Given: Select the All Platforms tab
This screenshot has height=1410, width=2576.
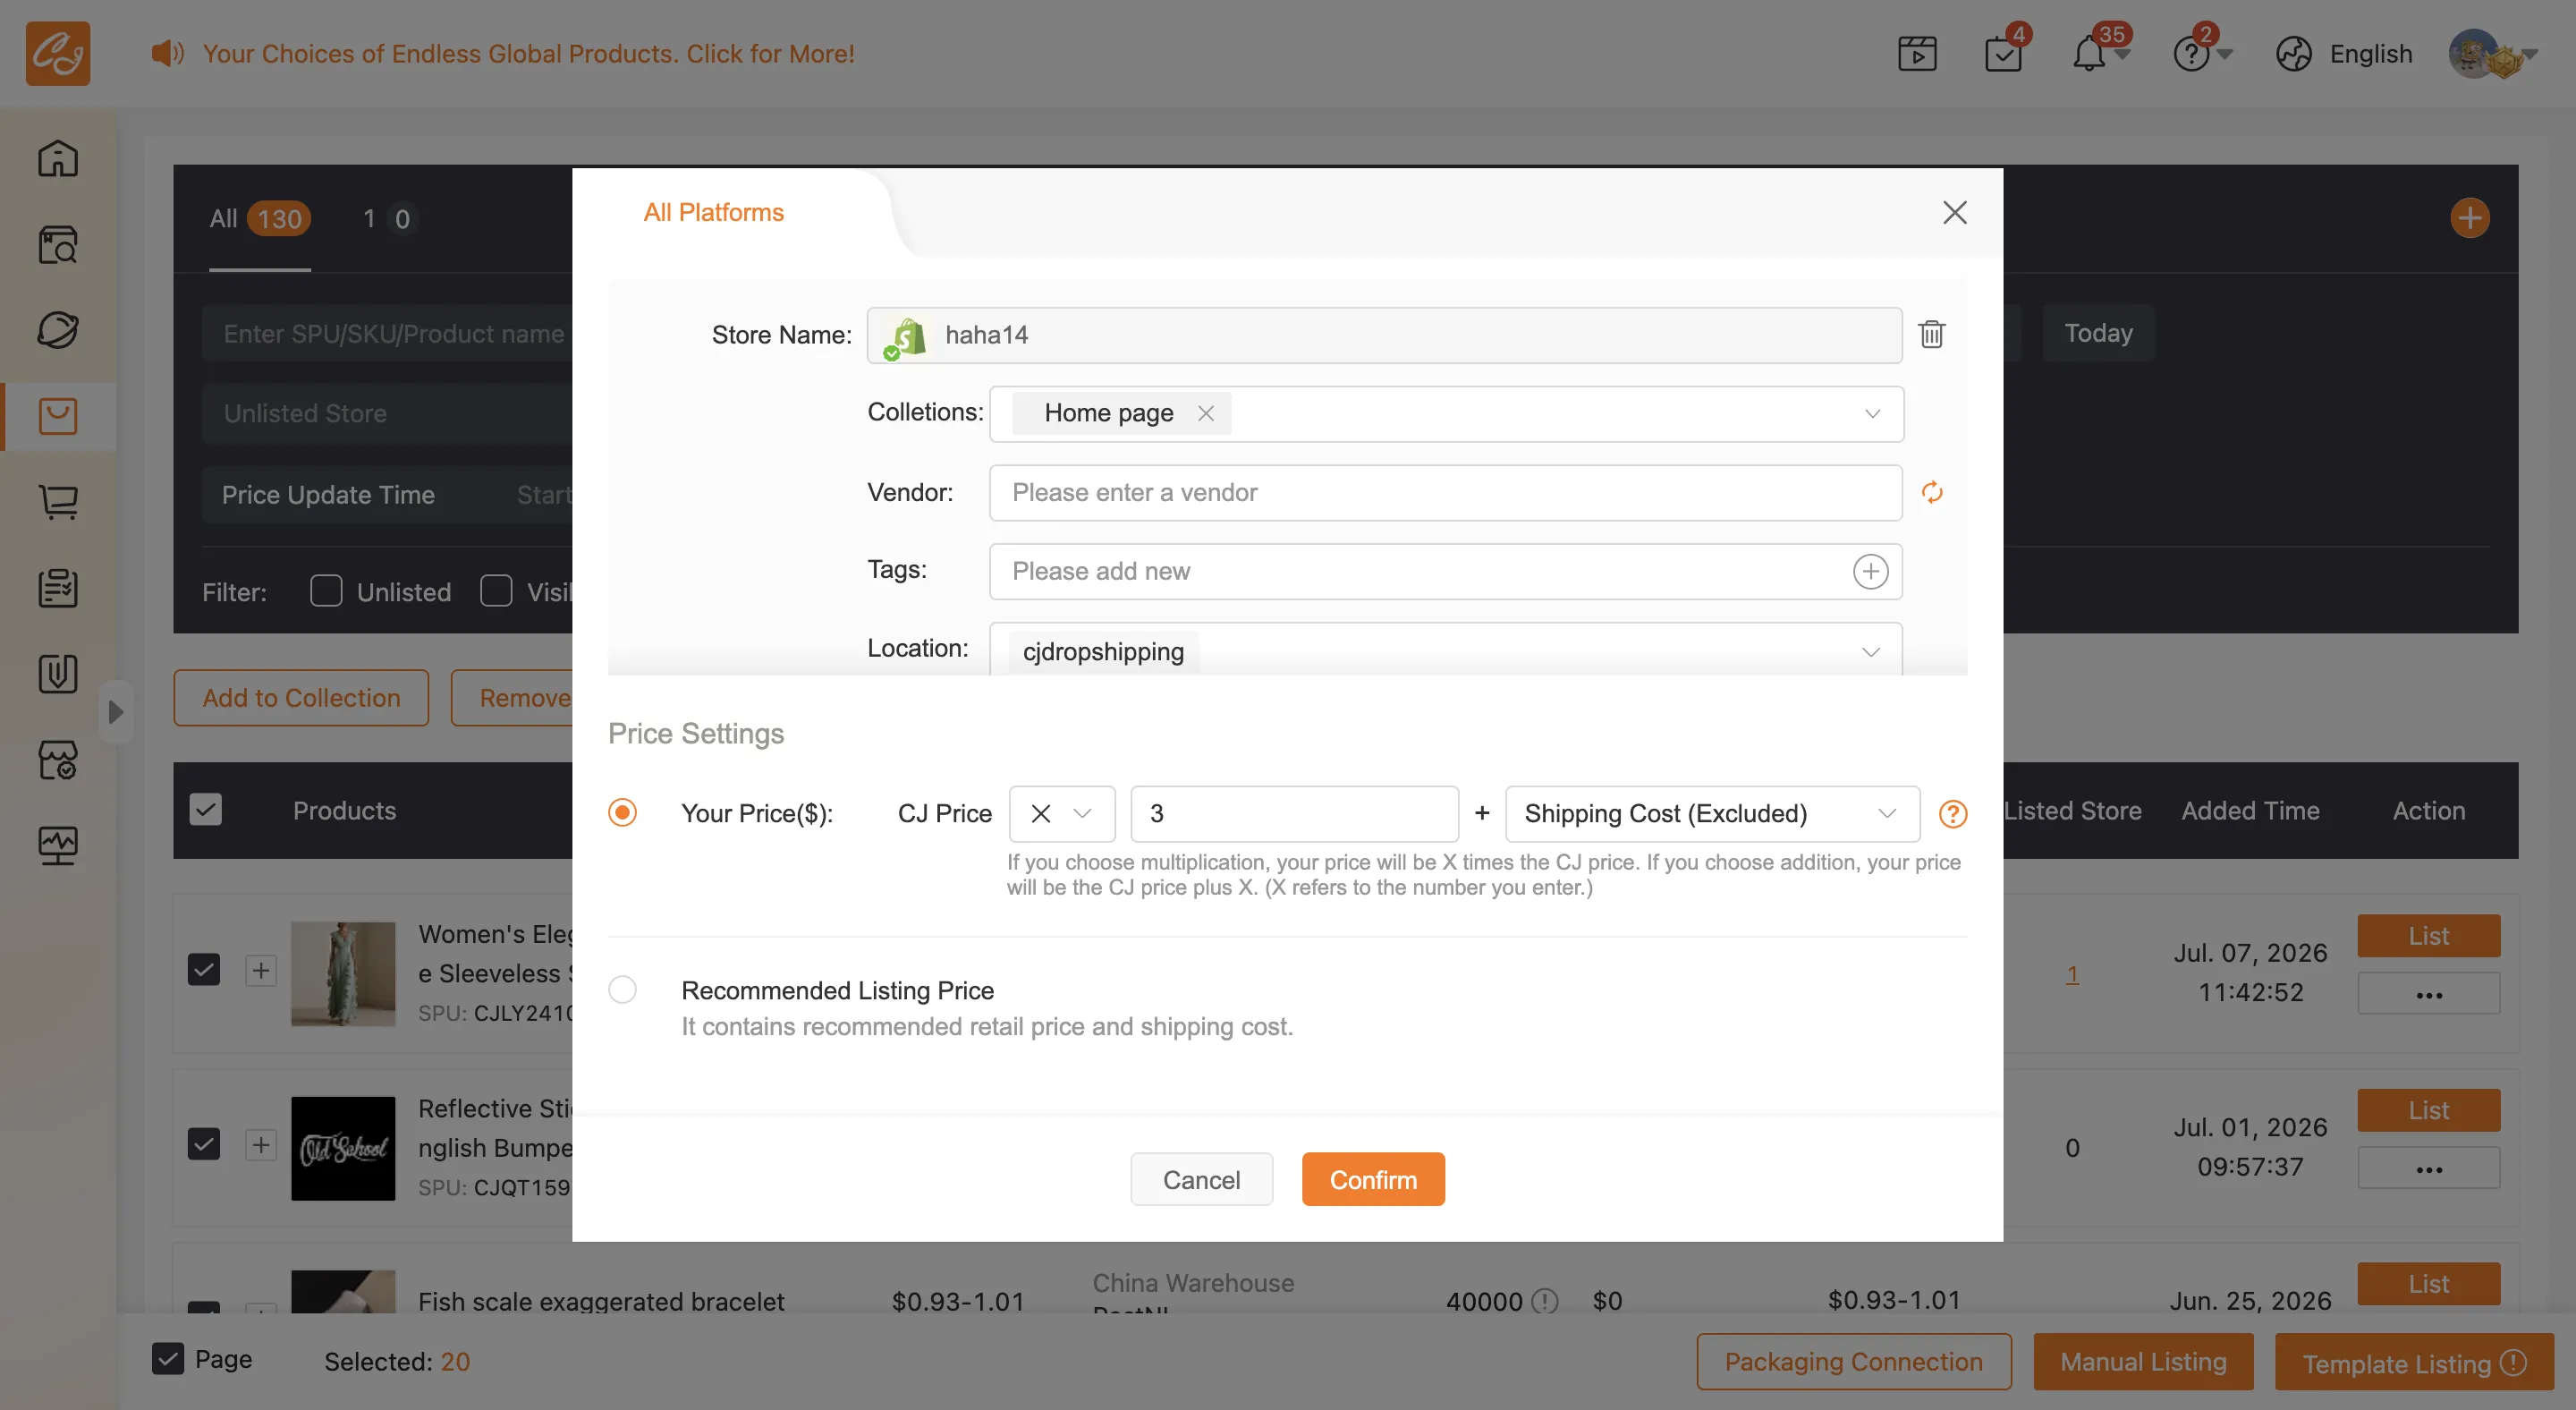Looking at the screenshot, I should coord(713,212).
